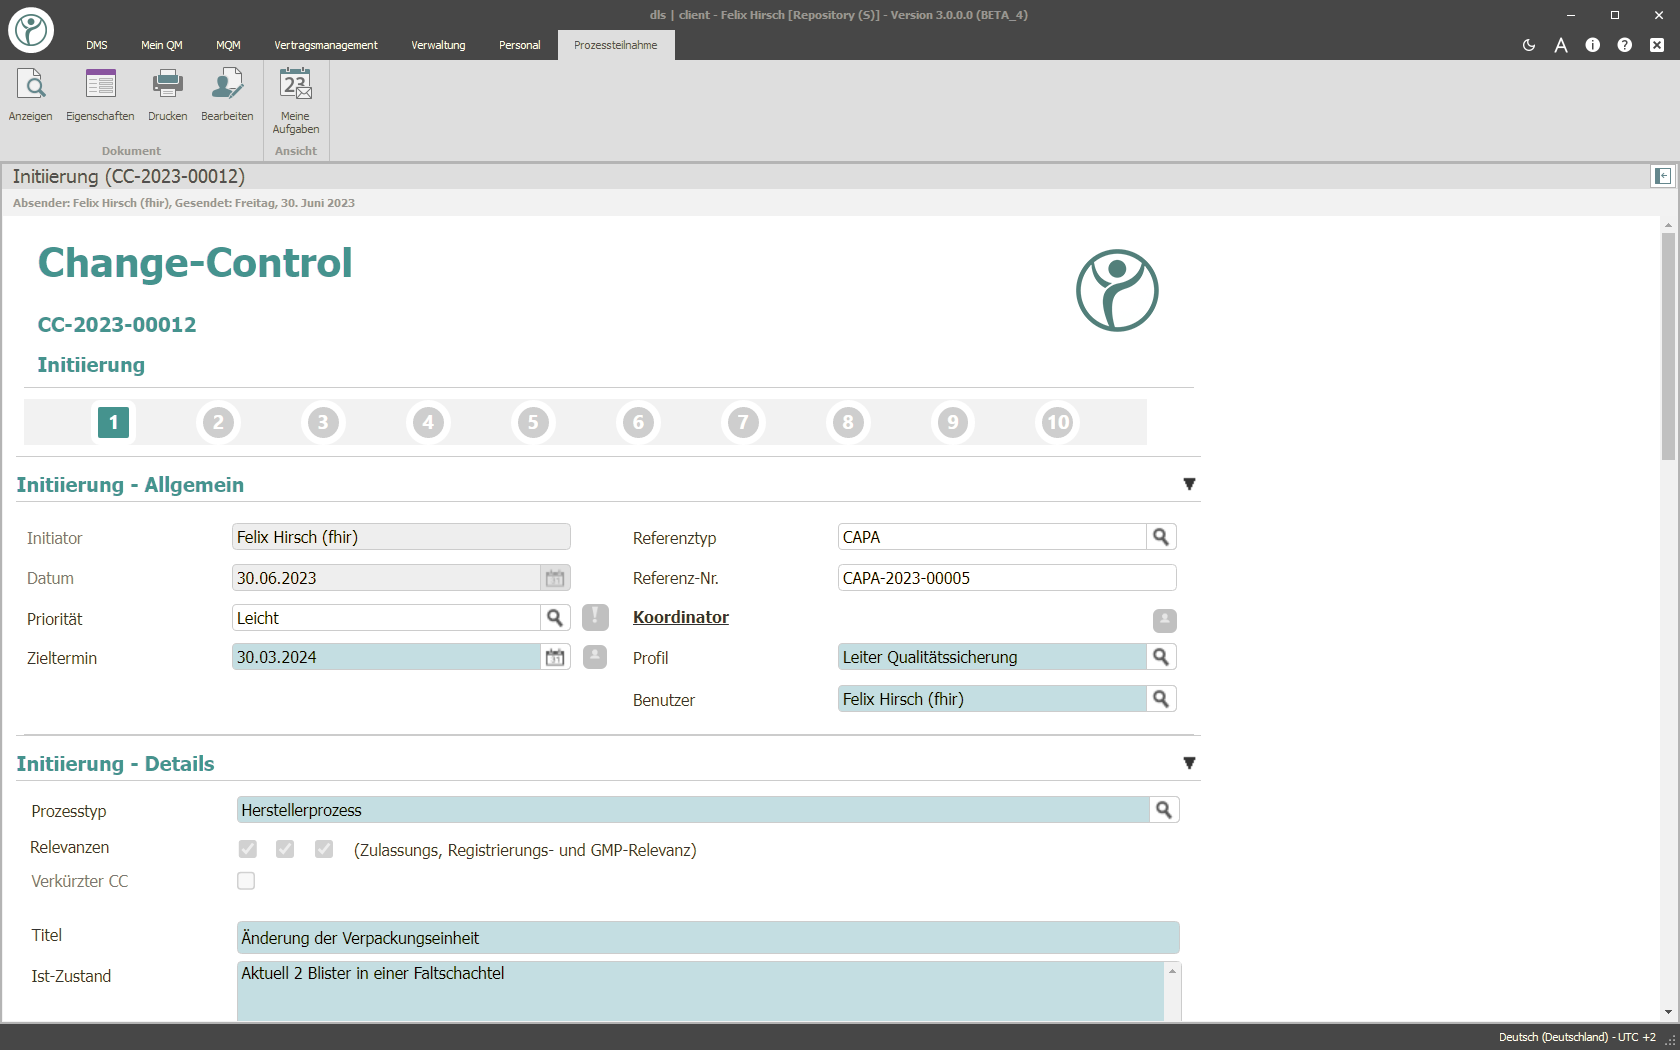Open the Prozesstyp lookup magnifier
1680x1050 pixels.
coord(1163,809)
